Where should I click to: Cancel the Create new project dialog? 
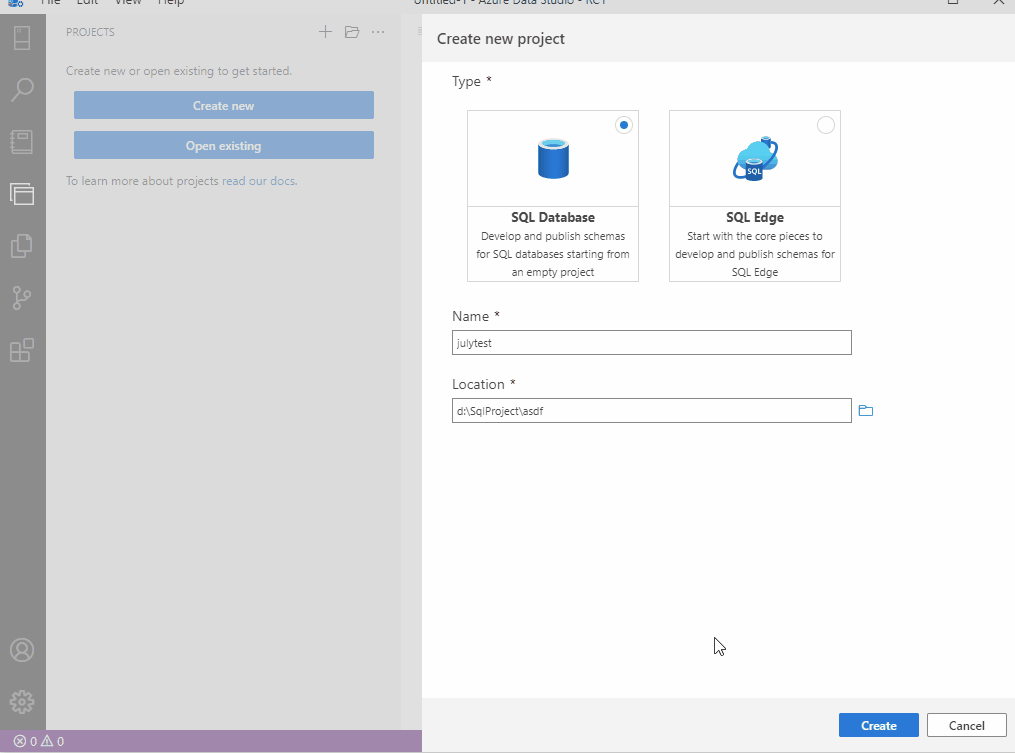pyautogui.click(x=966, y=724)
